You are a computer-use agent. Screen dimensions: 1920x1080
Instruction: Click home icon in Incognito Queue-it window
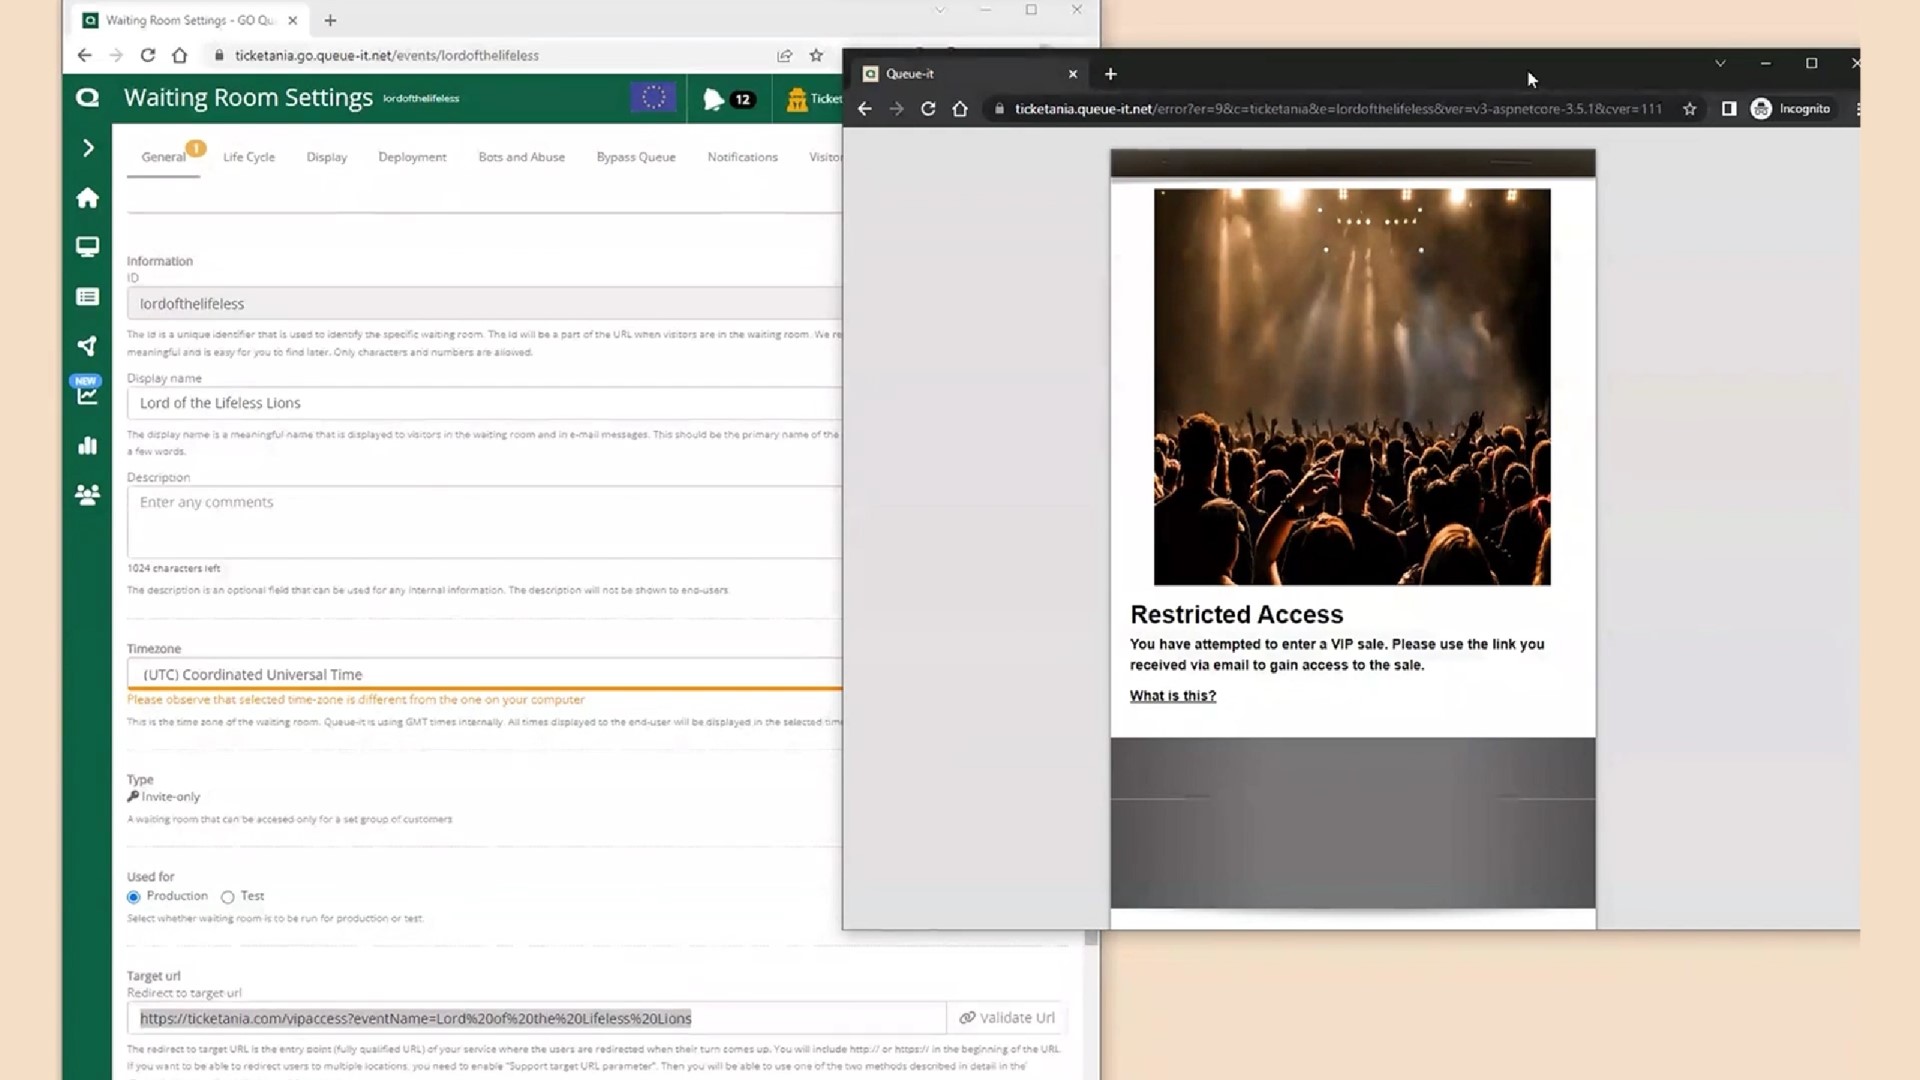click(x=960, y=109)
